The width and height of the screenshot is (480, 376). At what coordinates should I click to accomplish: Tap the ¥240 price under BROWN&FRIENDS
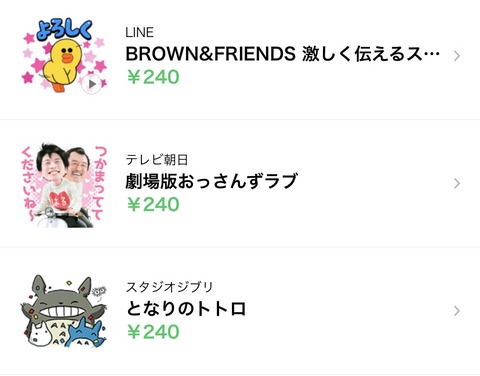point(153,77)
